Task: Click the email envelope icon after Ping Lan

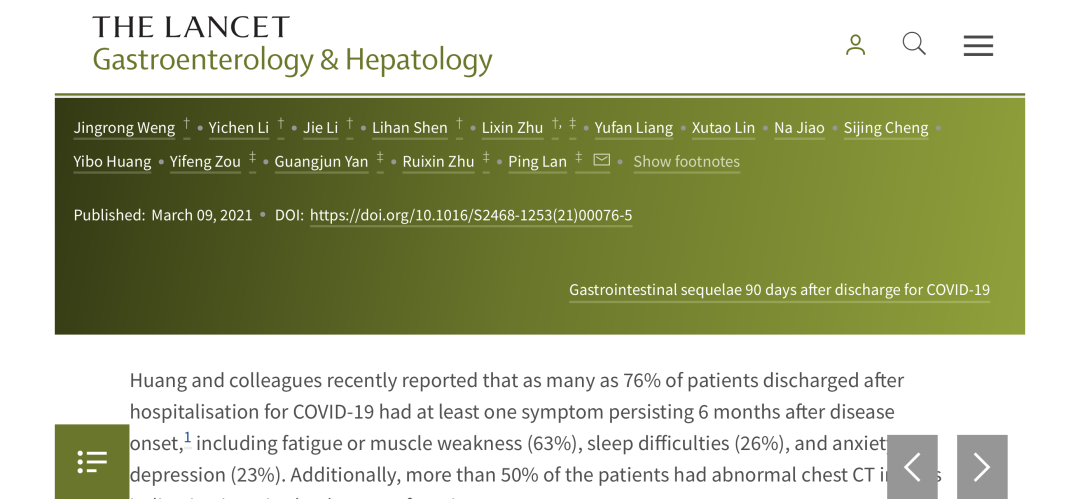Action: point(601,160)
